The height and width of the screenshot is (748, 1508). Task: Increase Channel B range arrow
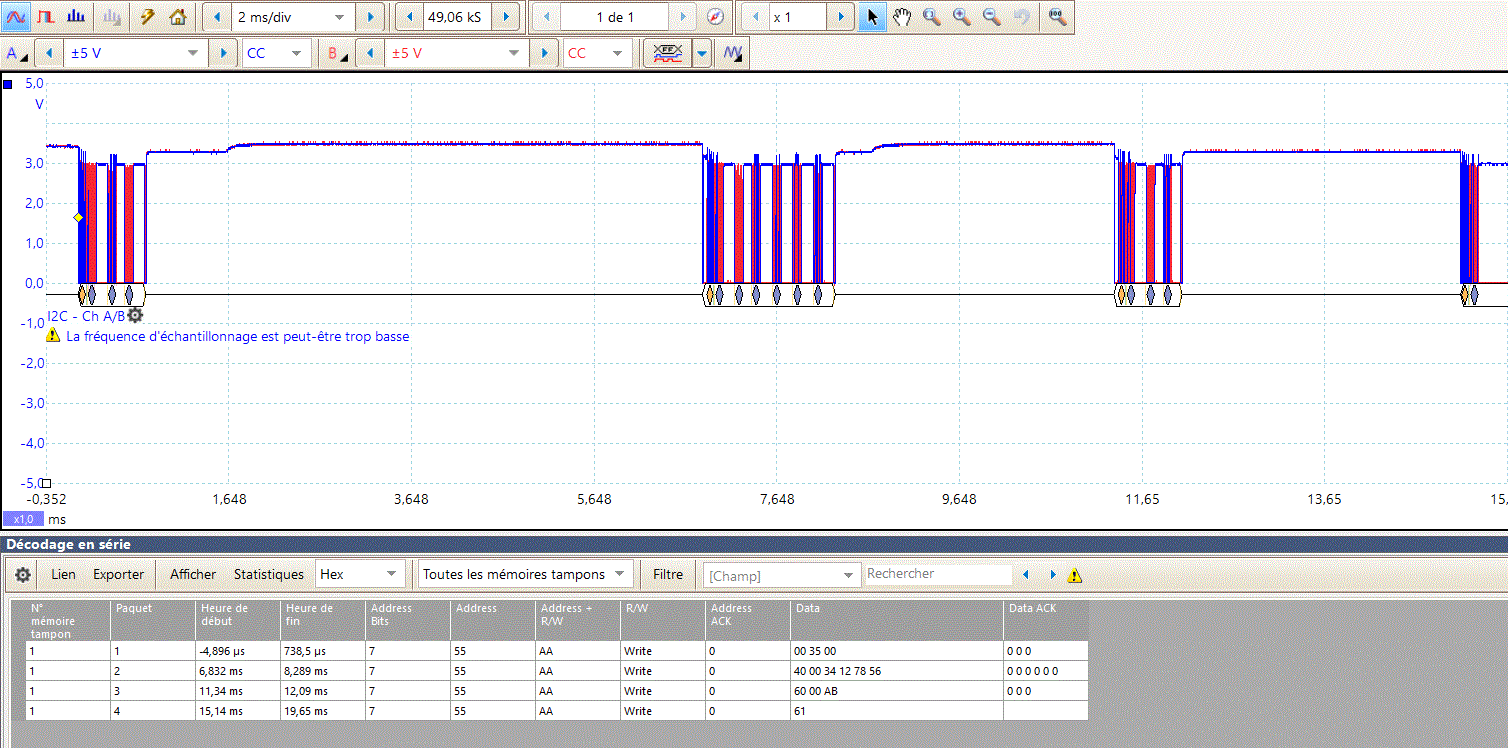(544, 53)
